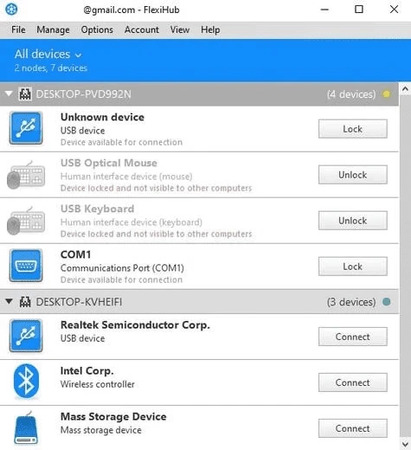Click "Mass Storage Device" name text
The image size is (411, 450).
113,416
